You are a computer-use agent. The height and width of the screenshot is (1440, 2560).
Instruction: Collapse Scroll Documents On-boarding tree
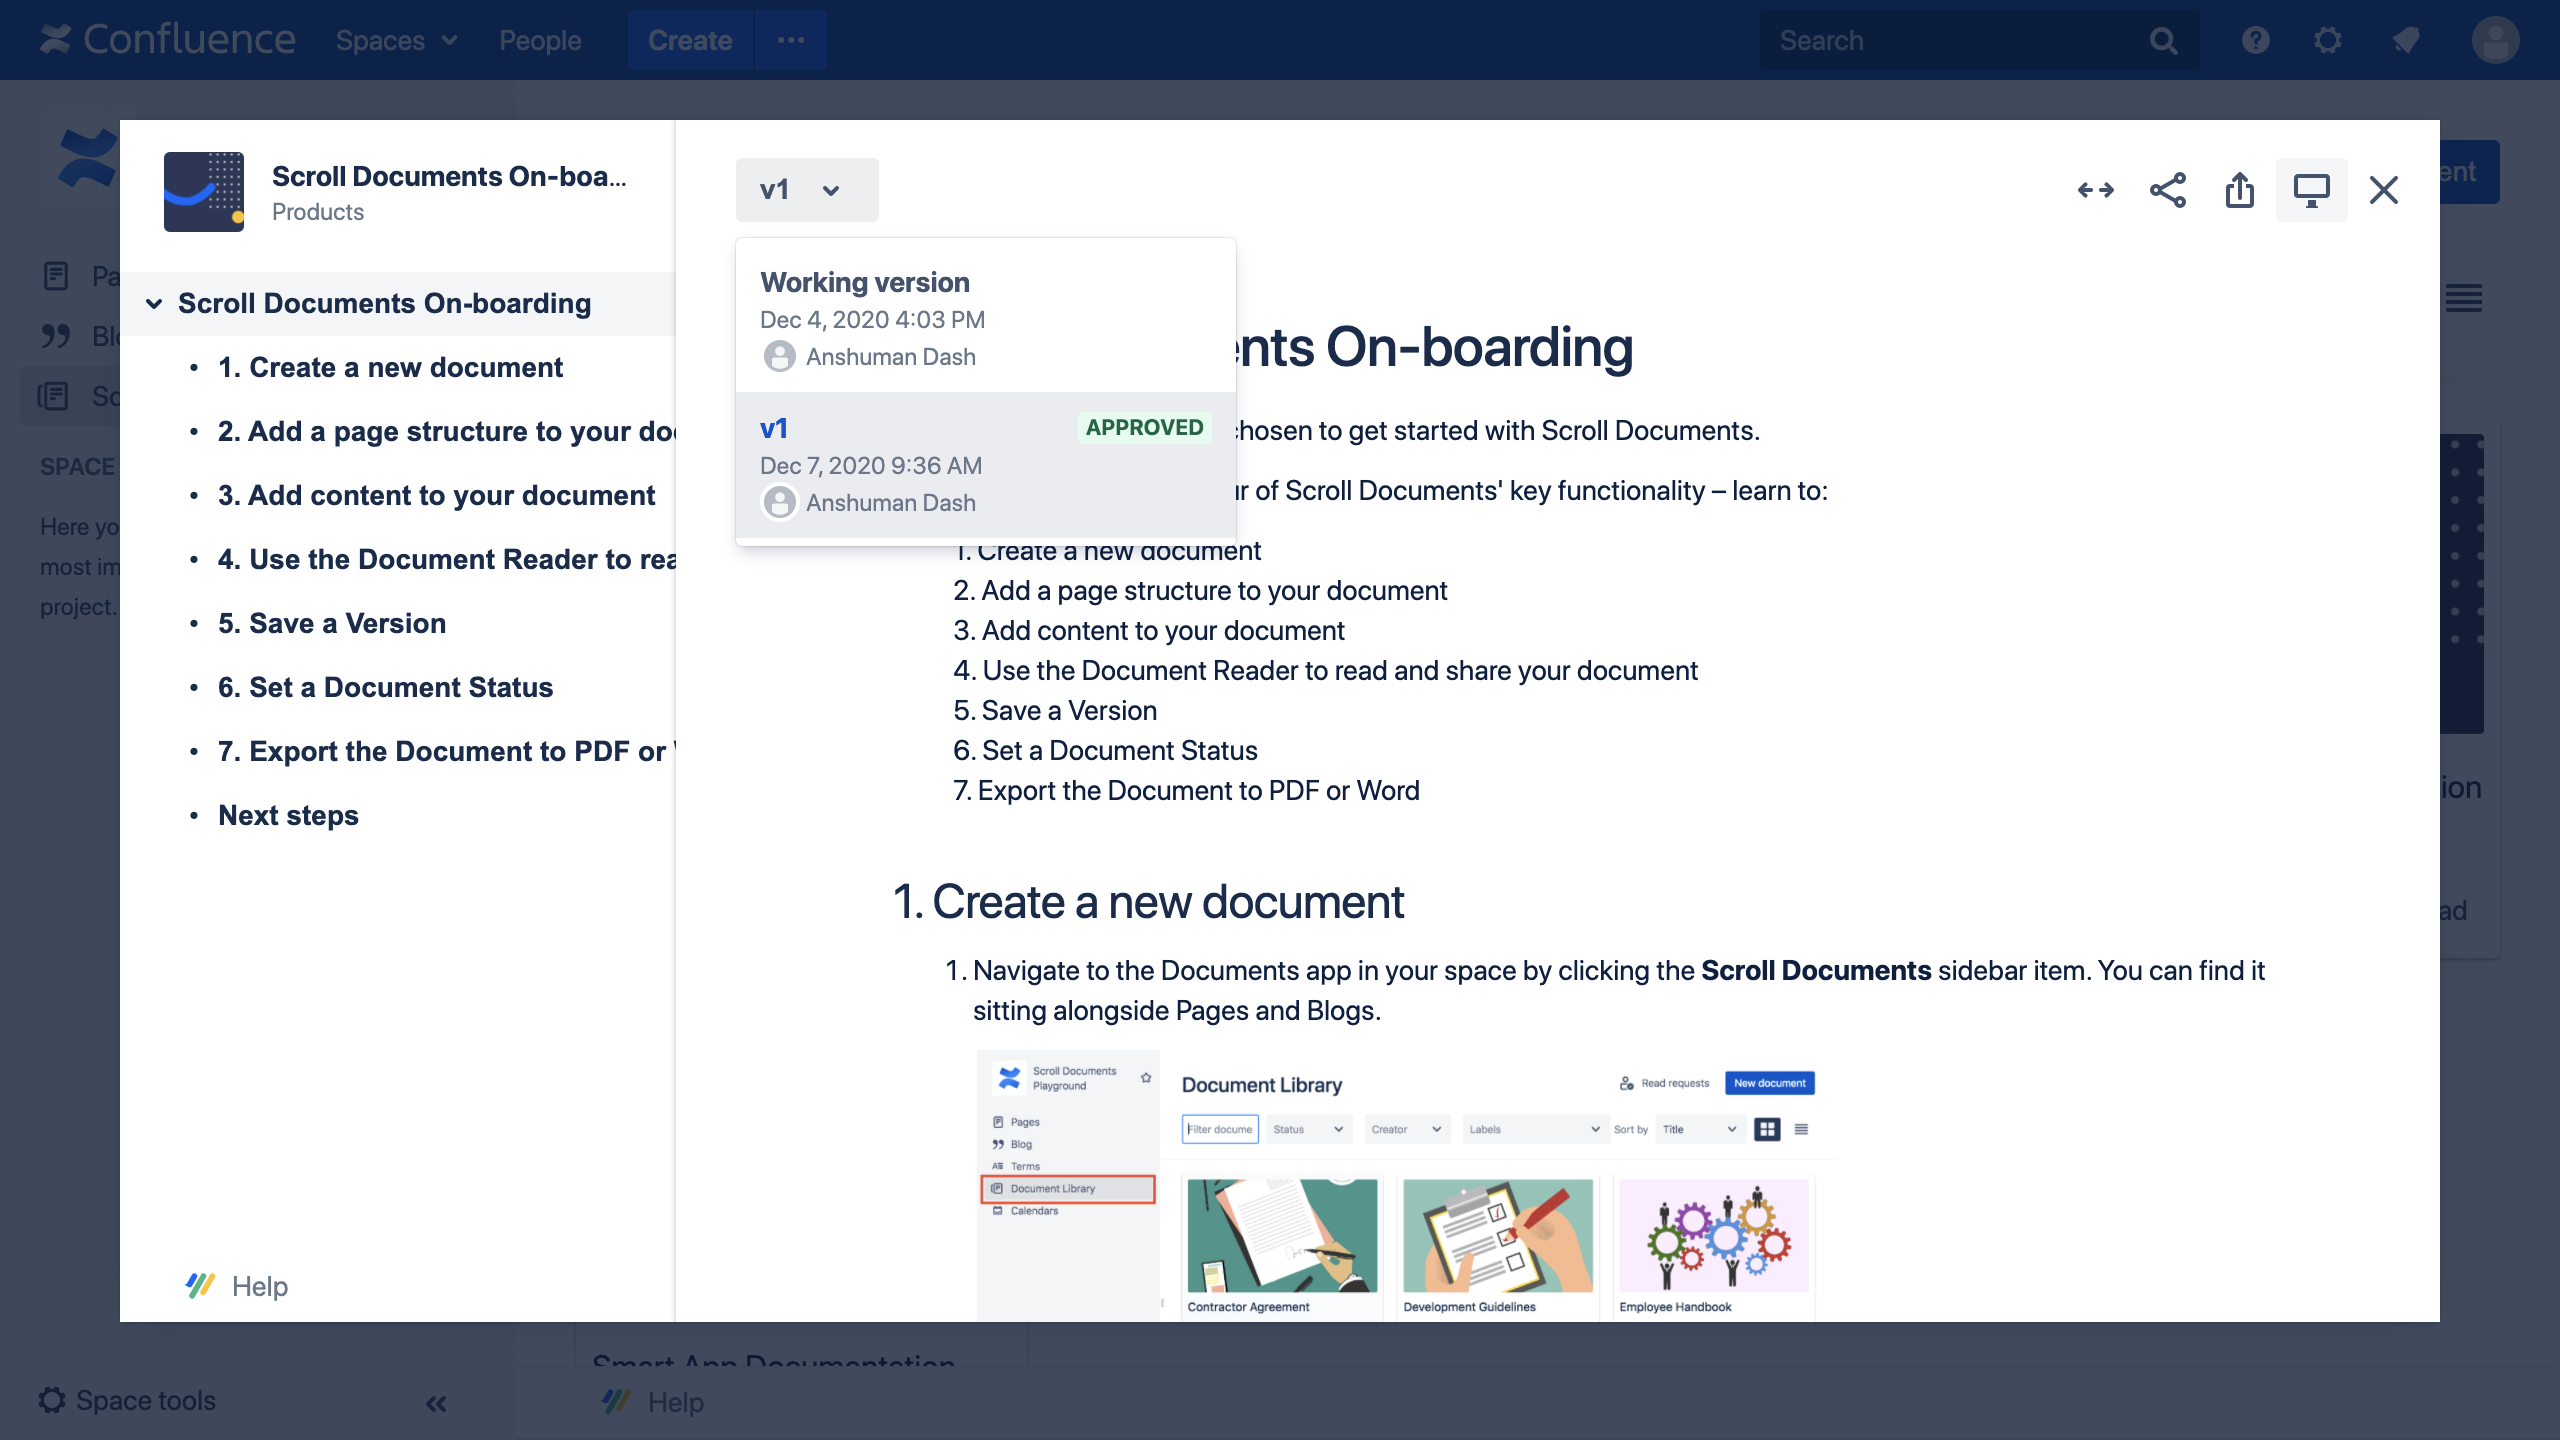[154, 304]
